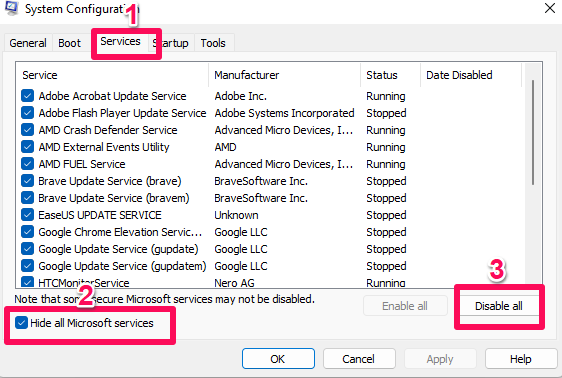The image size is (562, 378).
Task: Toggle Hide all Microsoft services checkbox
Action: coord(22,323)
